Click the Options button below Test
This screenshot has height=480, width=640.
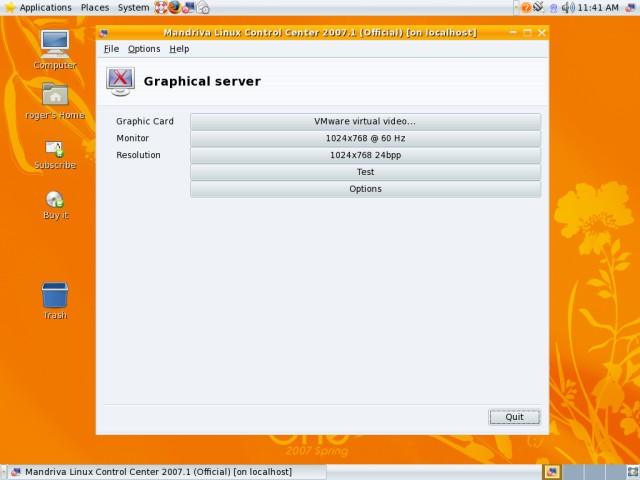pos(365,189)
